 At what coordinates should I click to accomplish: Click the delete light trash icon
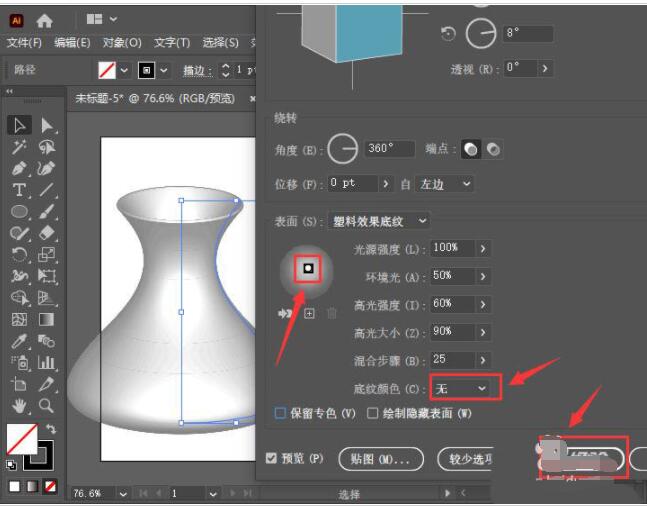pos(332,314)
